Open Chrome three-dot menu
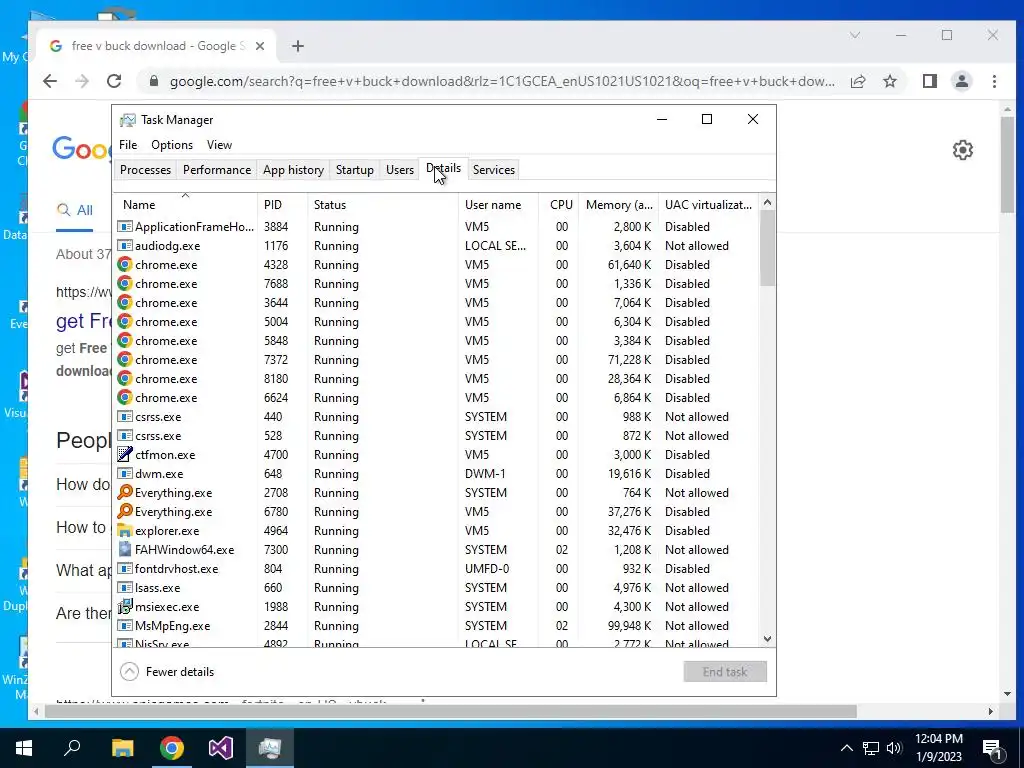Viewport: 1024px width, 768px height. pos(994,81)
